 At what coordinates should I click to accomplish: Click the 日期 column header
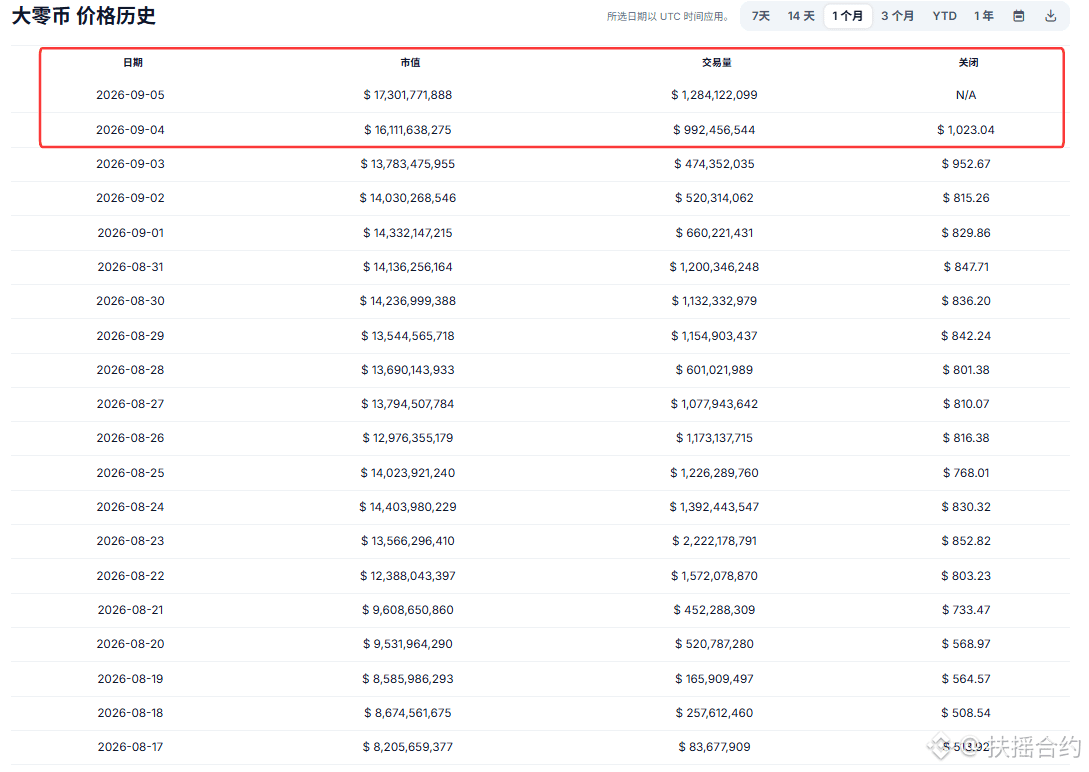pos(133,62)
